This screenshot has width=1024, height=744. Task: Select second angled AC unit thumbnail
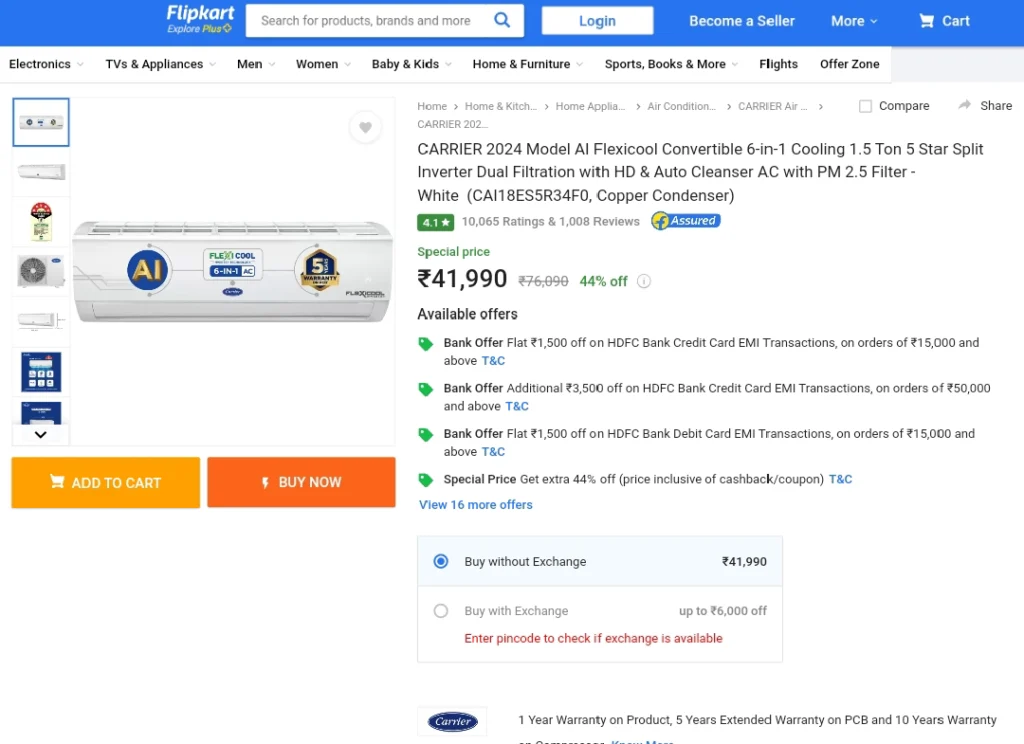click(40, 172)
